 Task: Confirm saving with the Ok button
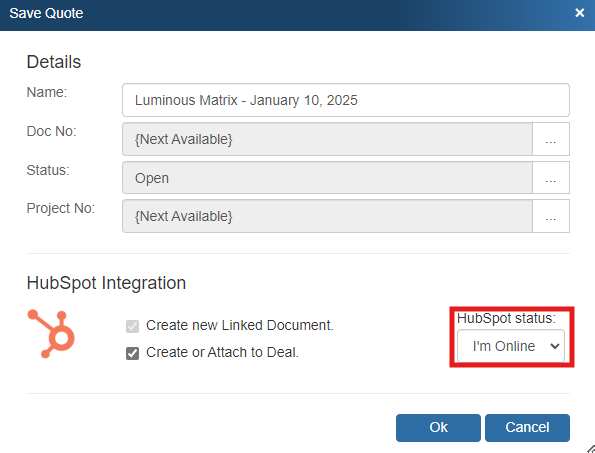(438, 428)
